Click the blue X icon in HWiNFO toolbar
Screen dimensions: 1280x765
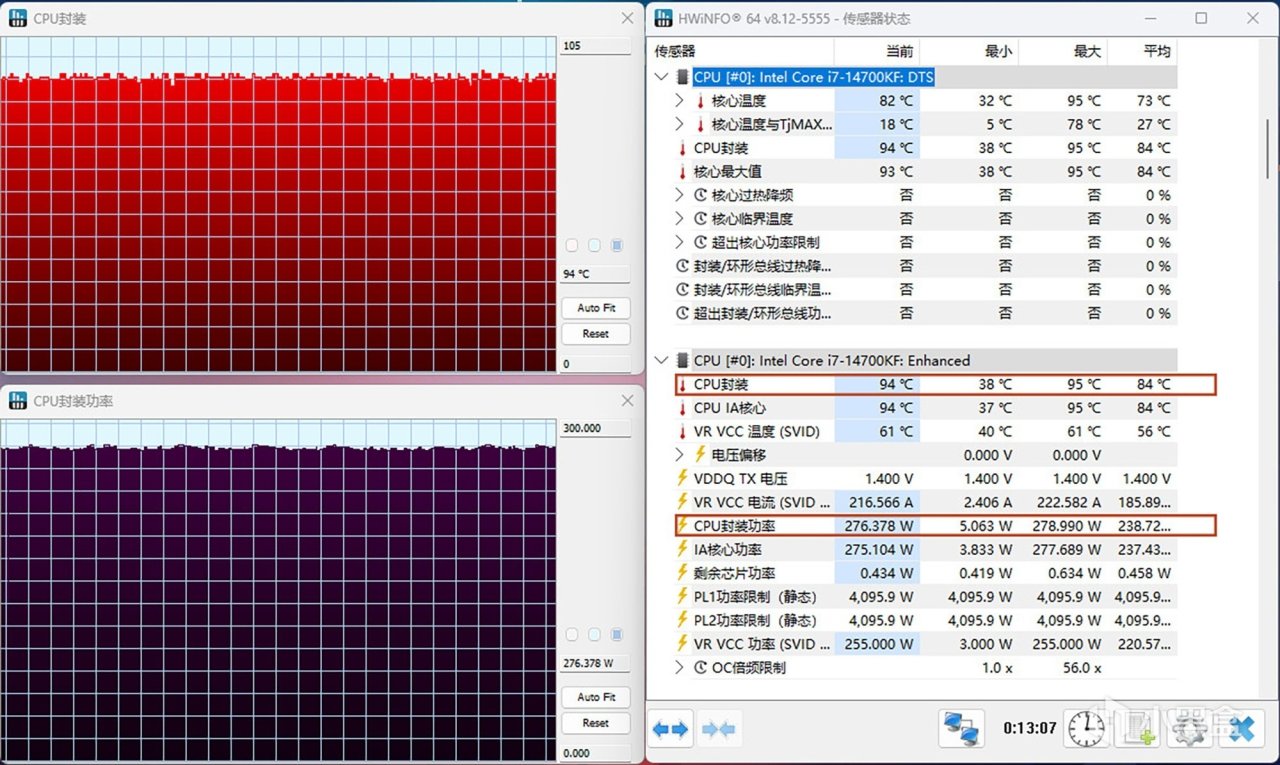(1241, 729)
